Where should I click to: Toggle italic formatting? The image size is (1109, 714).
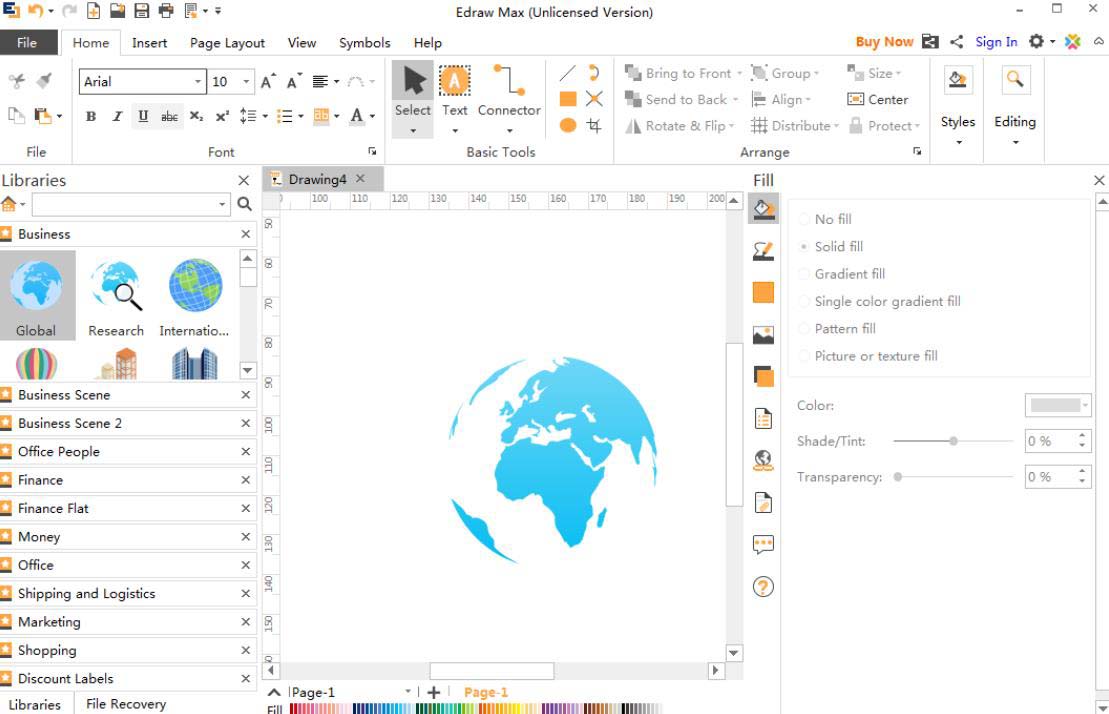[117, 117]
